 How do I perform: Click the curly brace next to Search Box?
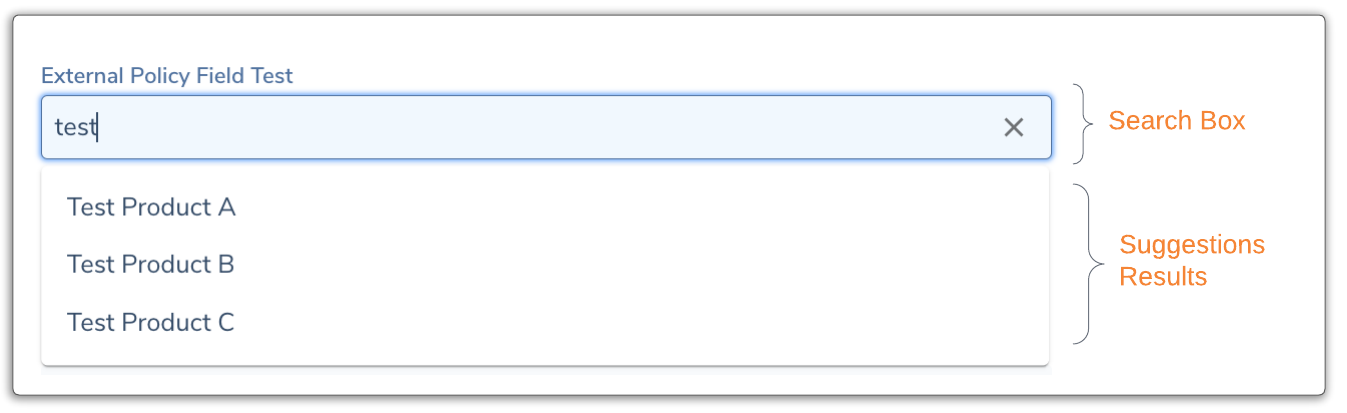click(x=1083, y=124)
